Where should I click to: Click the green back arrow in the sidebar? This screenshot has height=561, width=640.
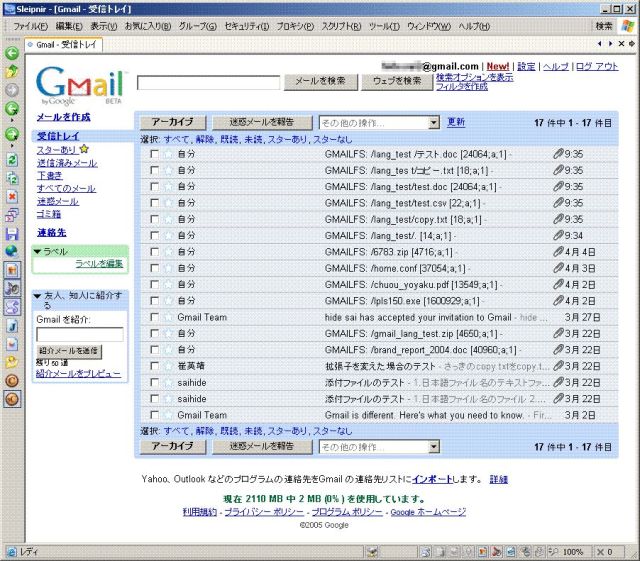coord(11,53)
